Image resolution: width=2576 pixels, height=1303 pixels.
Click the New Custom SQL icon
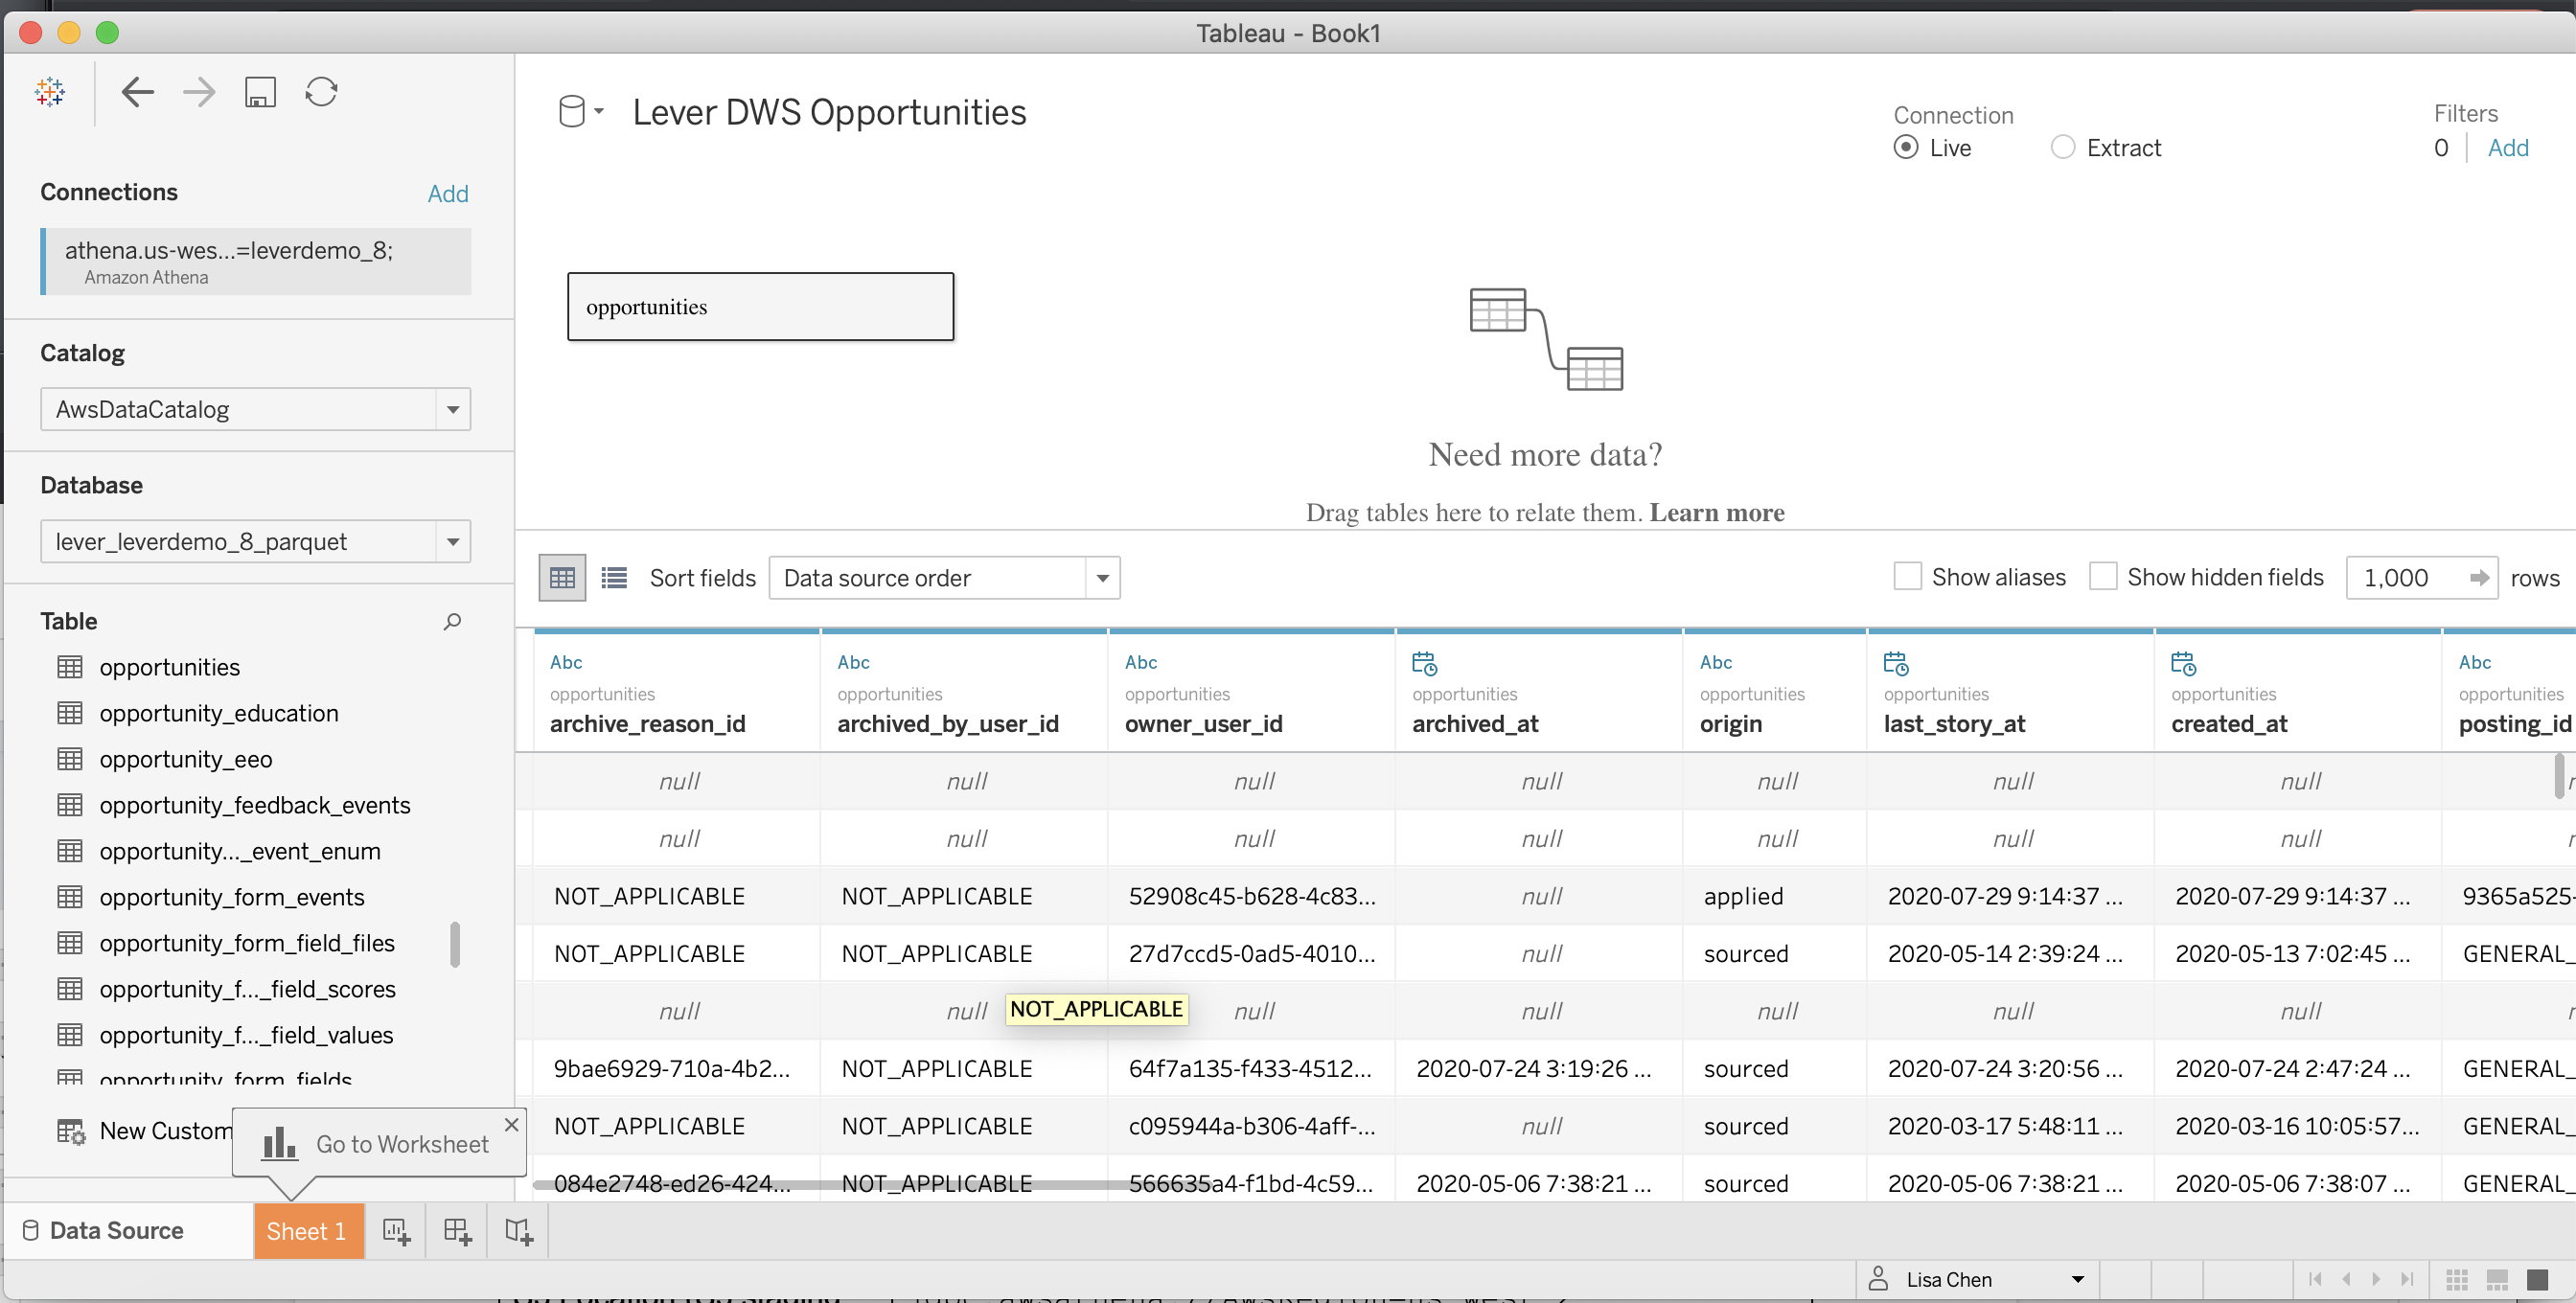(x=70, y=1131)
